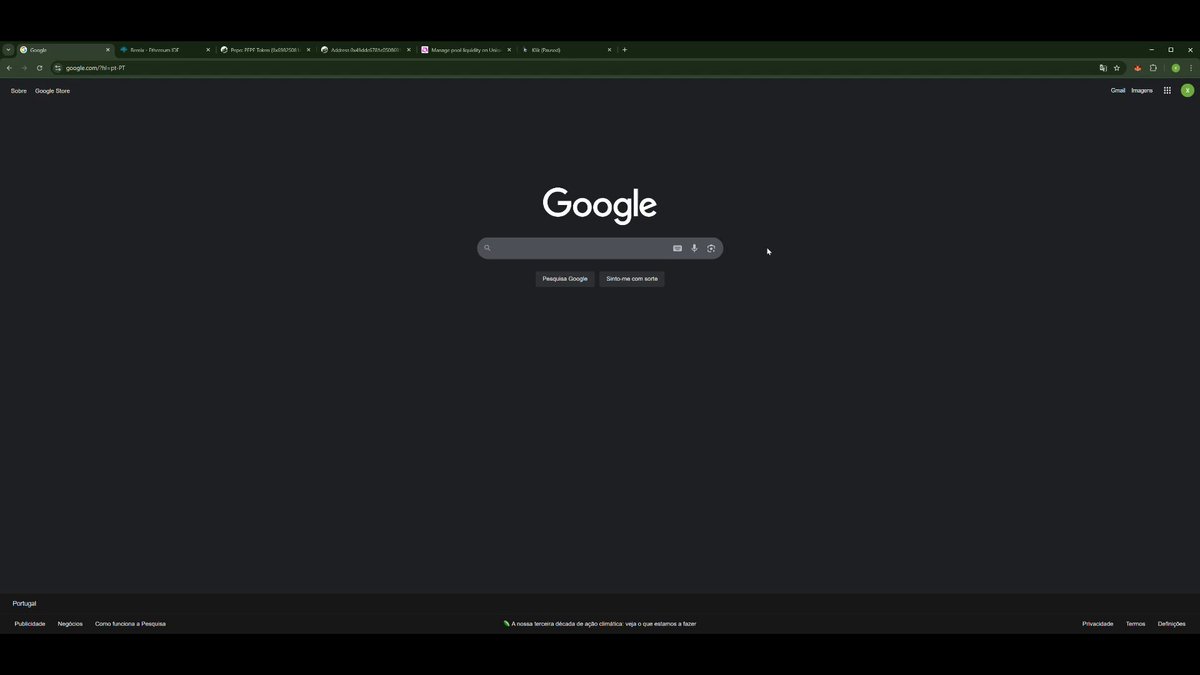Open the tab search dropdown arrow

(x=8, y=49)
